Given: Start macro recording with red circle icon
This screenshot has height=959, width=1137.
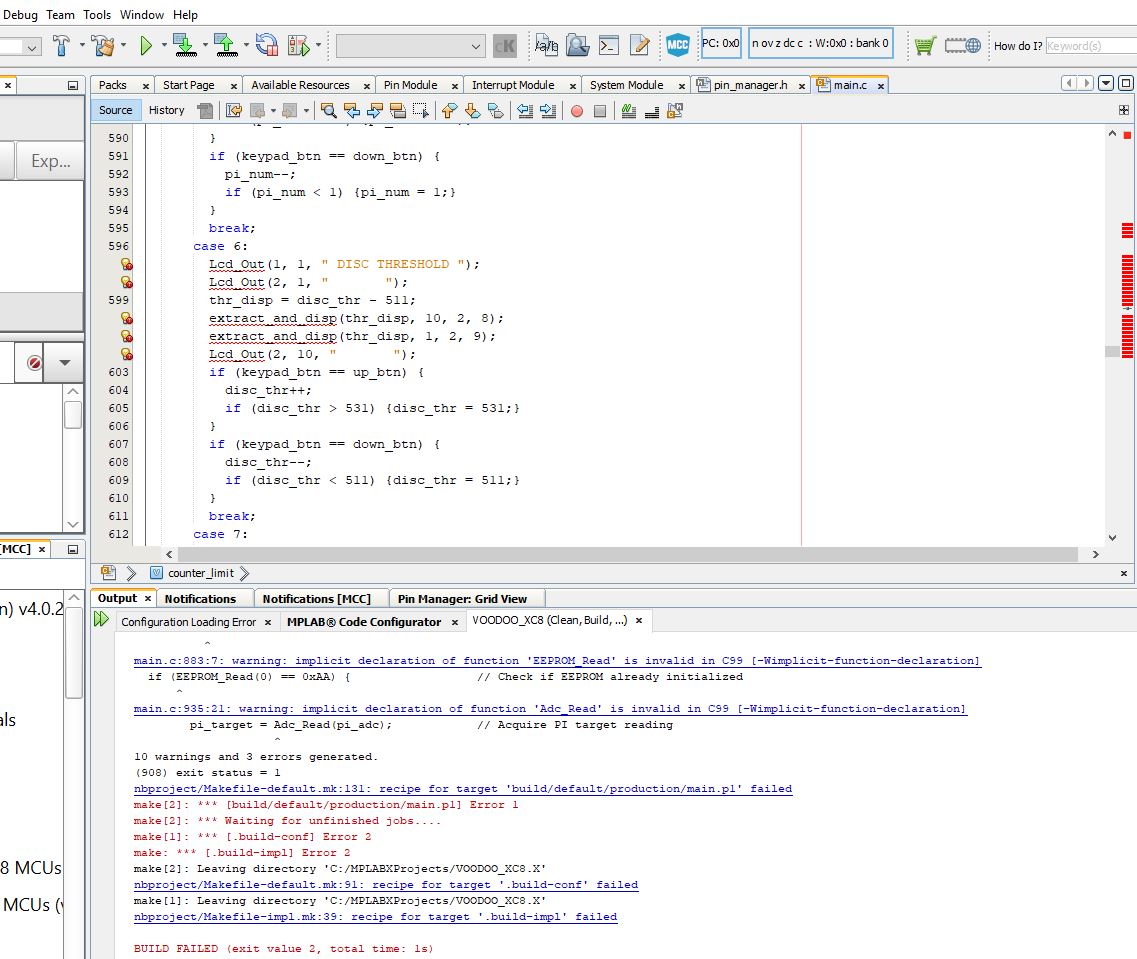Looking at the screenshot, I should tap(577, 111).
